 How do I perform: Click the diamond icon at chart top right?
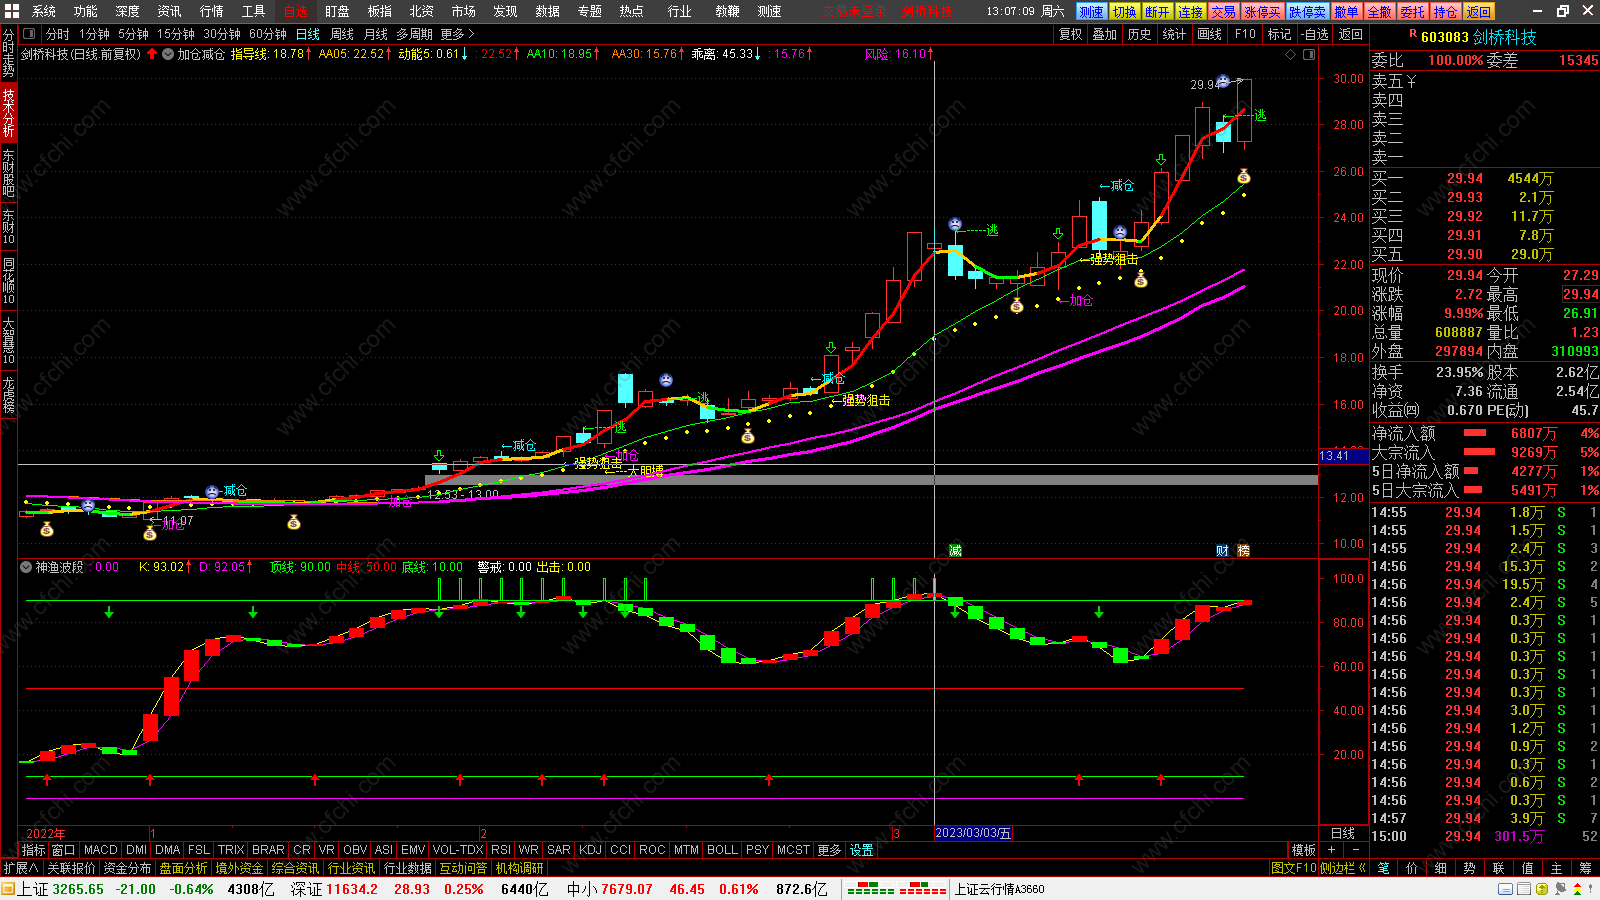[x=1290, y=54]
